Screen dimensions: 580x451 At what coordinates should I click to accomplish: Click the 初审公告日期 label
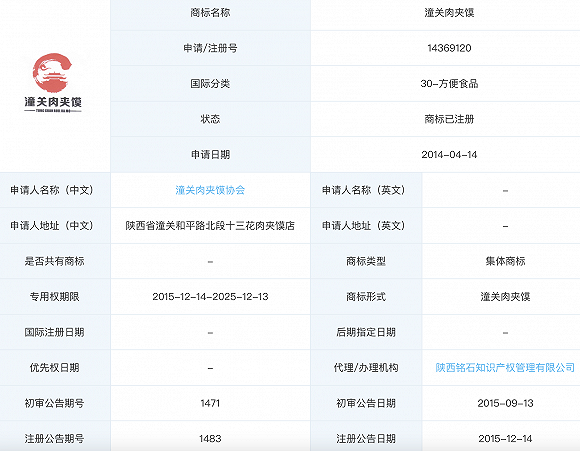[366, 403]
